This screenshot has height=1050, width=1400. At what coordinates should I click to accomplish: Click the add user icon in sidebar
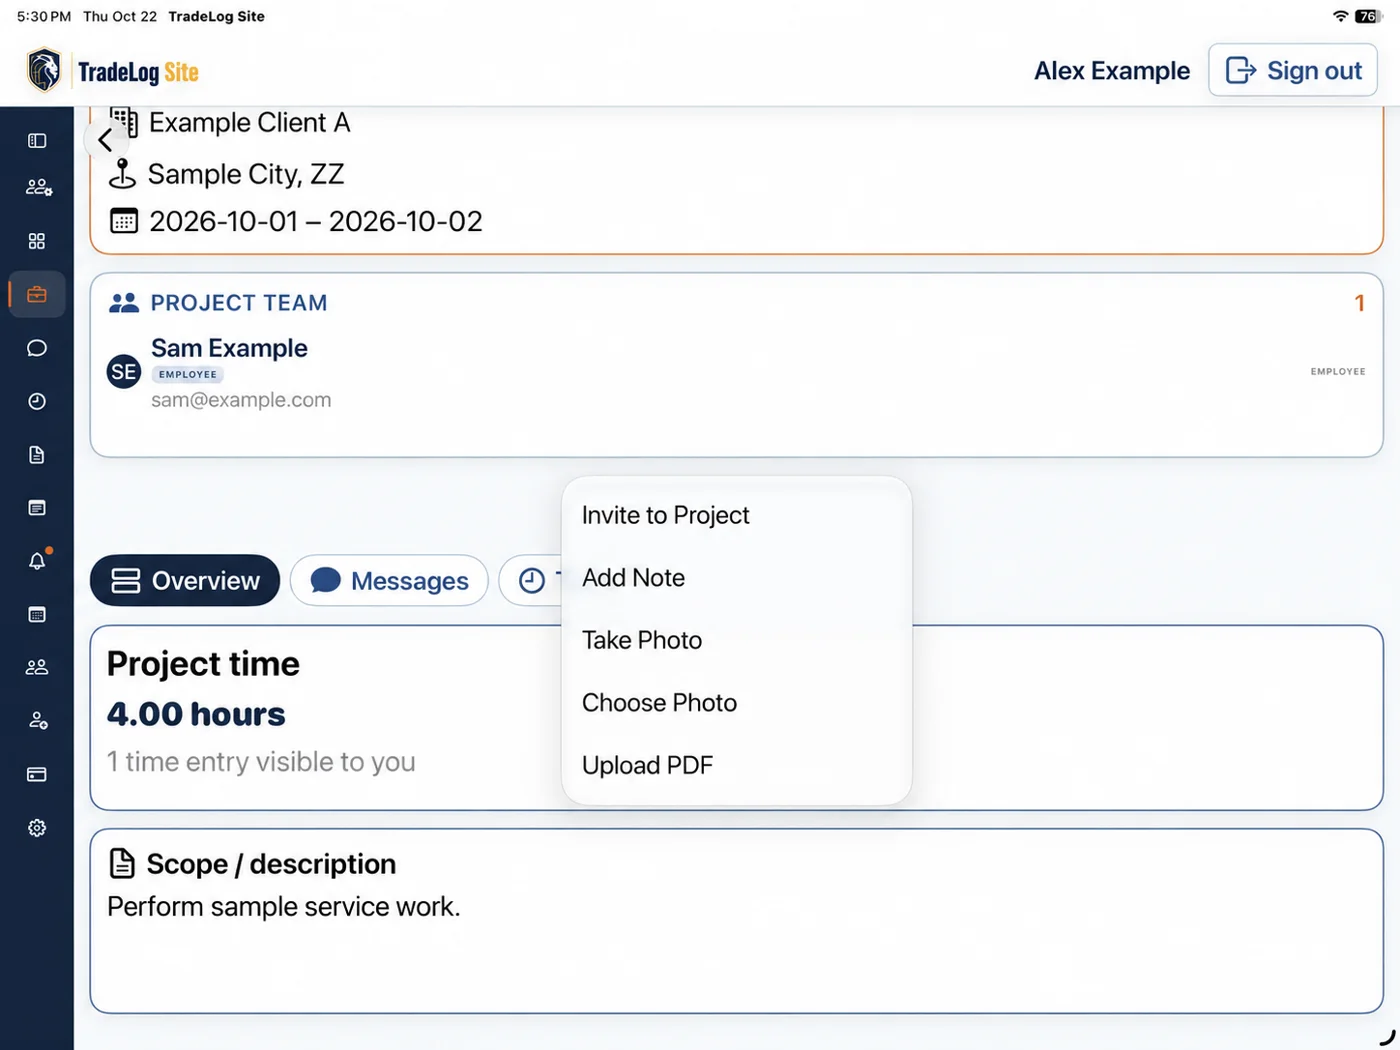[x=37, y=721]
